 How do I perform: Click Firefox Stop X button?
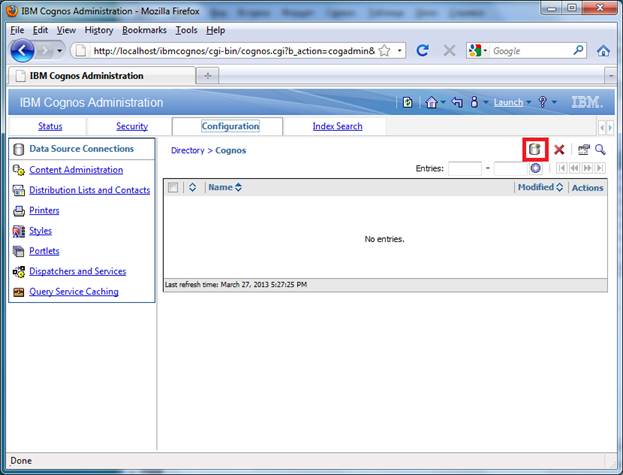[x=449, y=50]
